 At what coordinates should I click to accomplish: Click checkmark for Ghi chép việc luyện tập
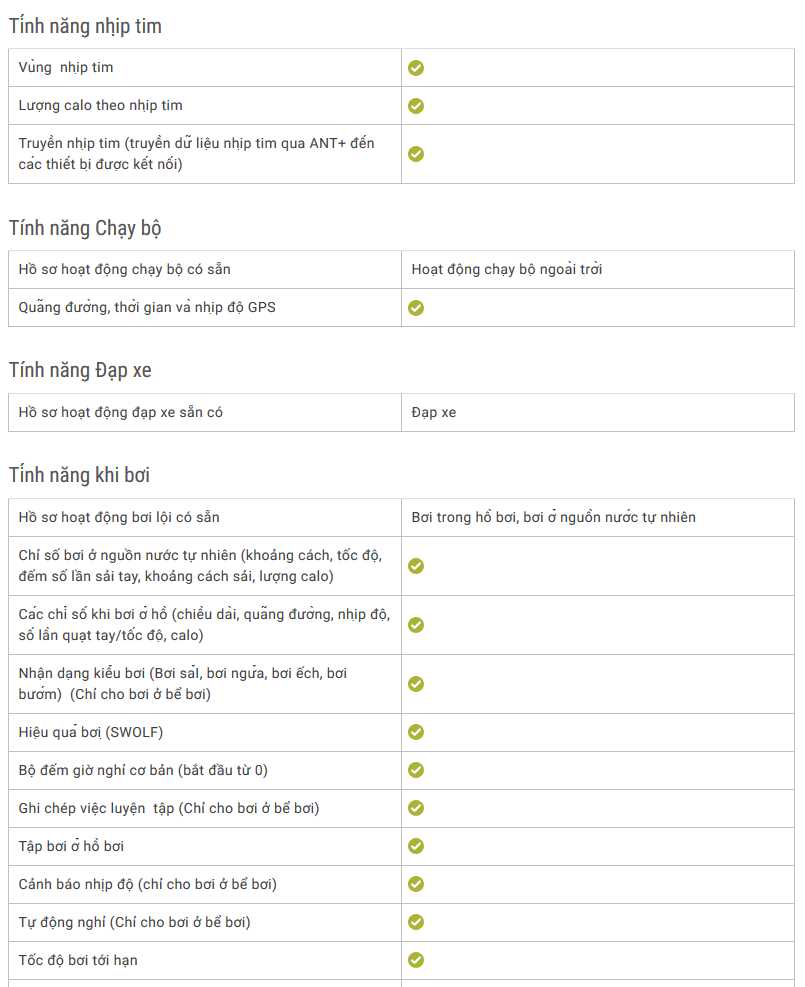pyautogui.click(x=415, y=808)
